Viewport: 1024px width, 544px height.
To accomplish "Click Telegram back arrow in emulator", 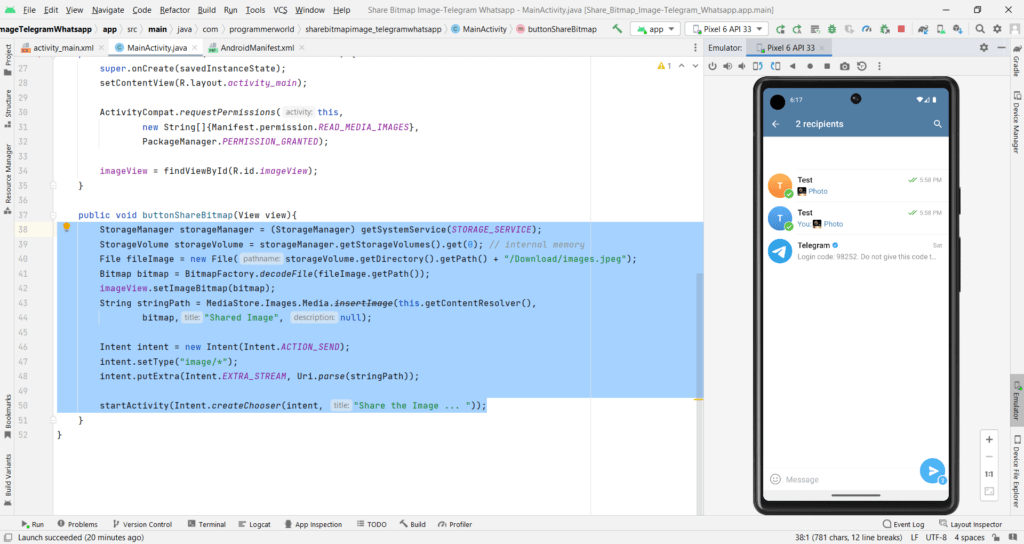I will [776, 124].
